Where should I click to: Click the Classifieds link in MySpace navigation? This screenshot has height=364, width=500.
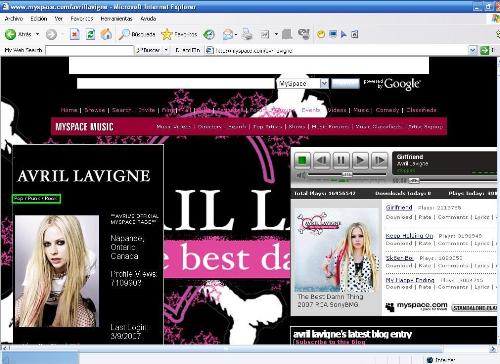pyautogui.click(x=422, y=110)
